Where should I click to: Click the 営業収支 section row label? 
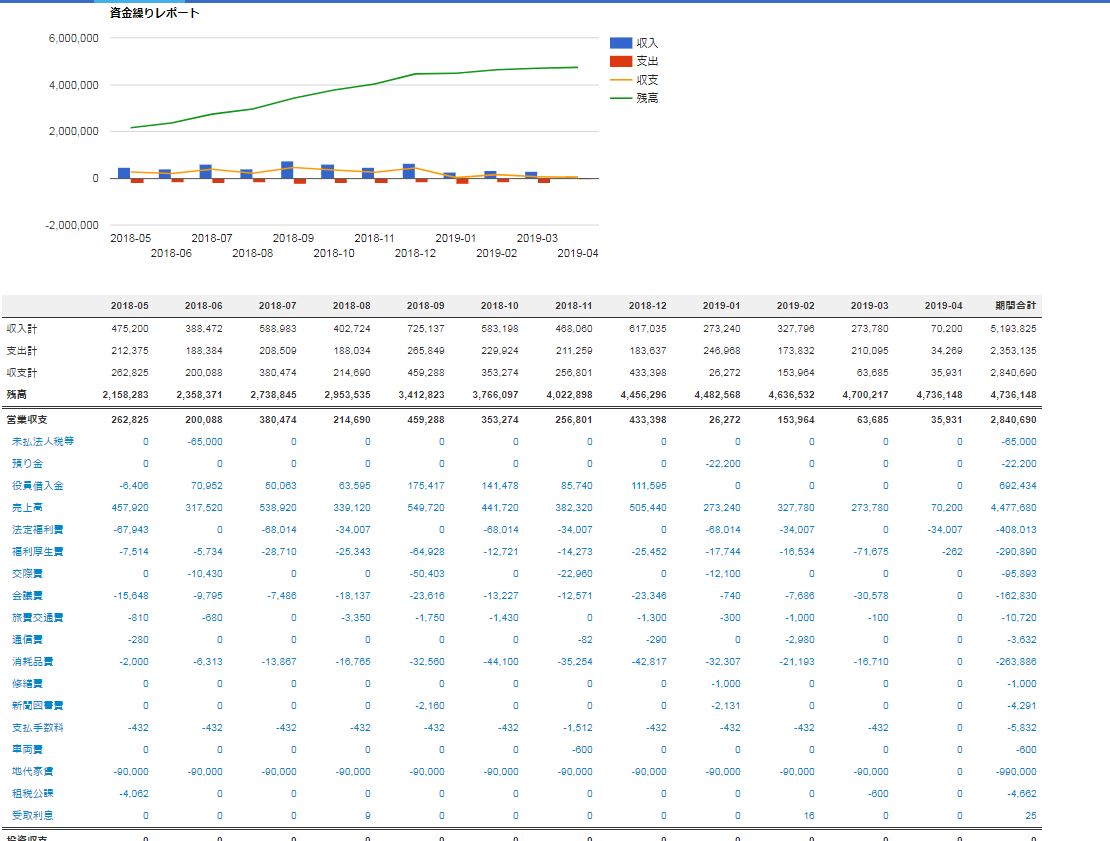tap(27, 420)
